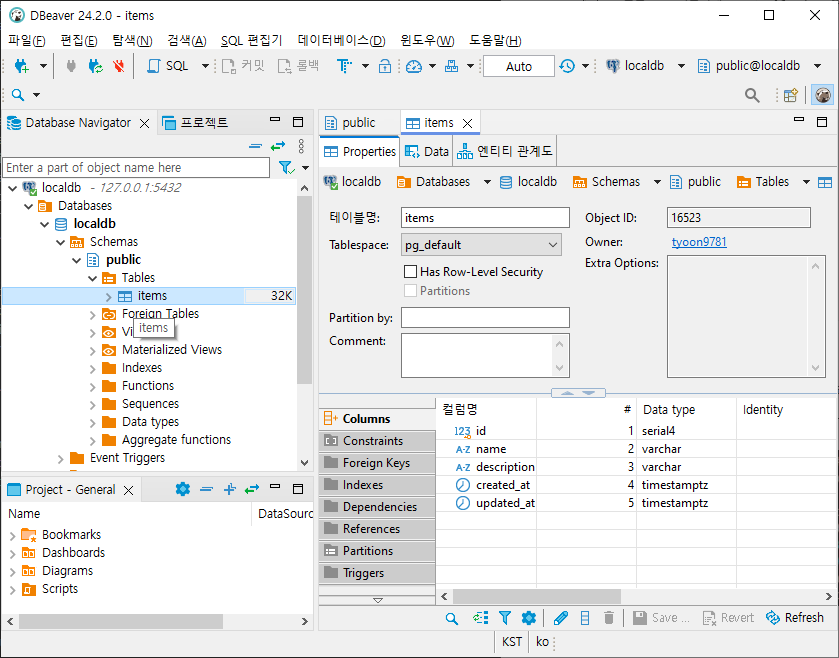Click the Save button
The height and width of the screenshot is (658, 839).
(662, 618)
